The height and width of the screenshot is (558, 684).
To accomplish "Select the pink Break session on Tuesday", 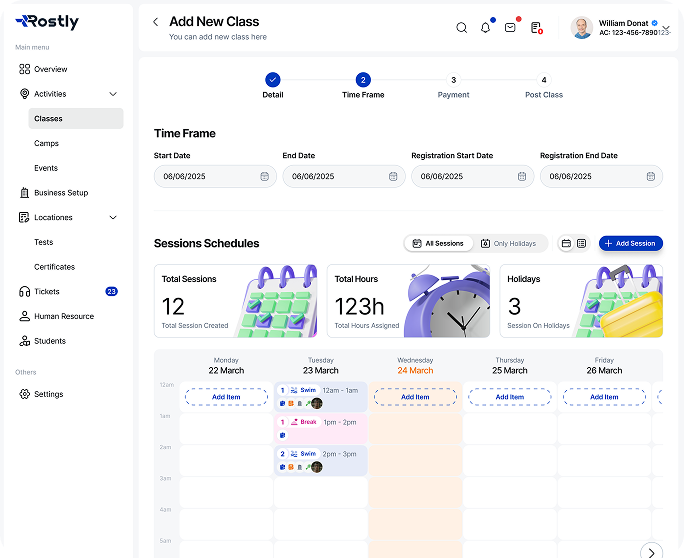I will [321, 428].
